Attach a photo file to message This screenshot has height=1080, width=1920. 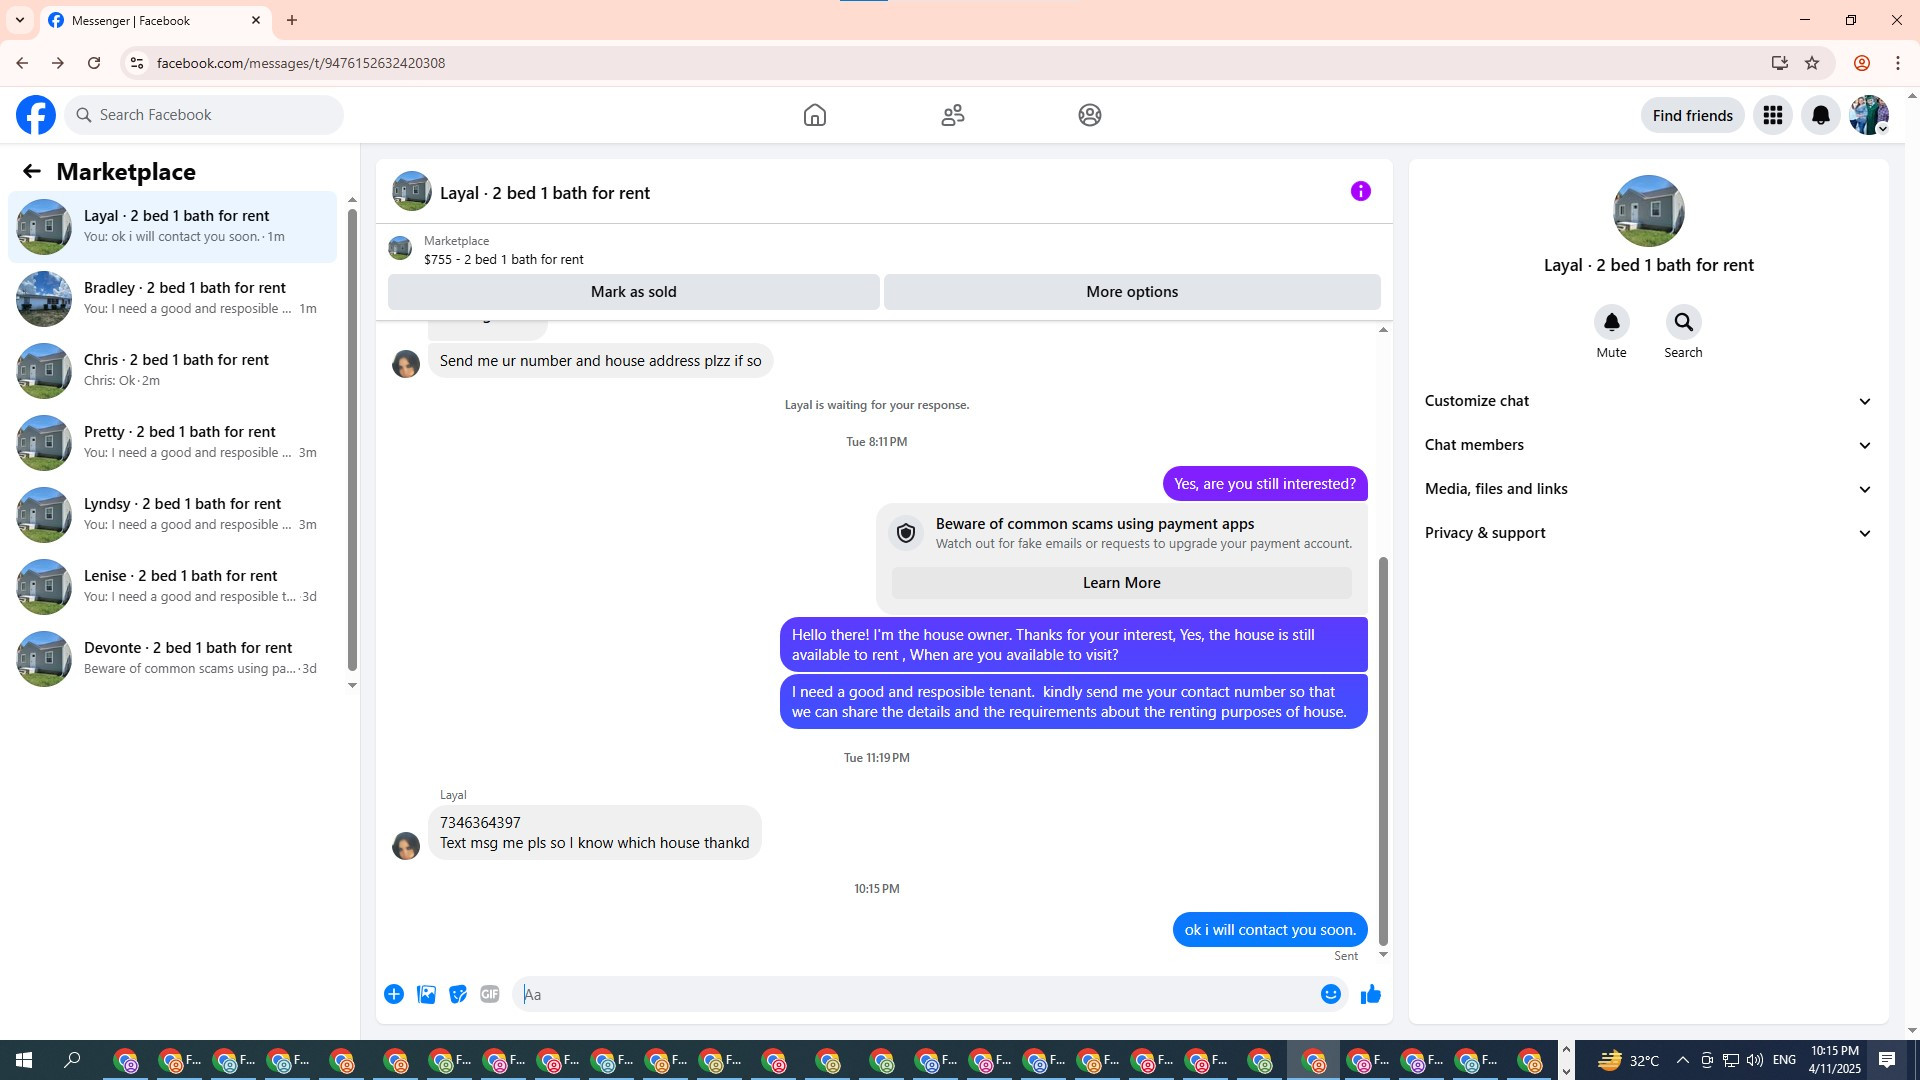(426, 994)
